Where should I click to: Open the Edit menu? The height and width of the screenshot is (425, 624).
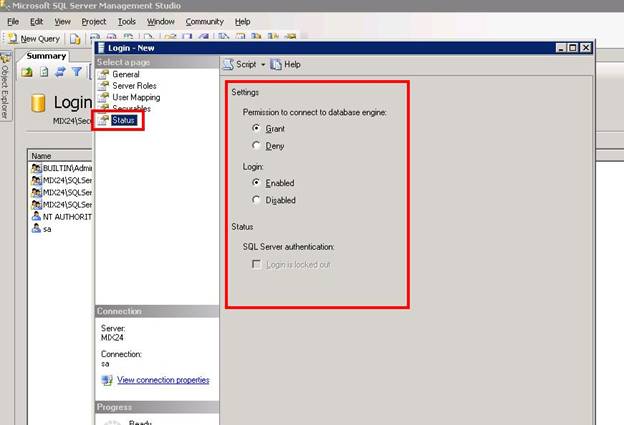(37, 21)
